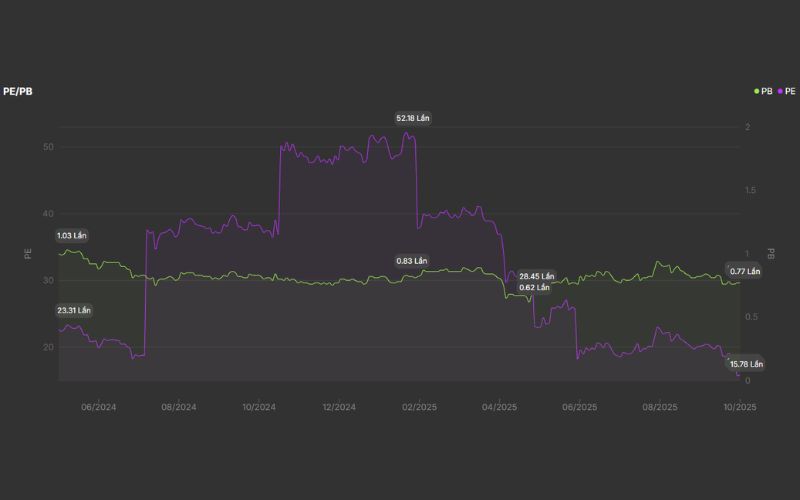
Task: Select the 06/2024 x-axis tick
Action: click(x=99, y=407)
